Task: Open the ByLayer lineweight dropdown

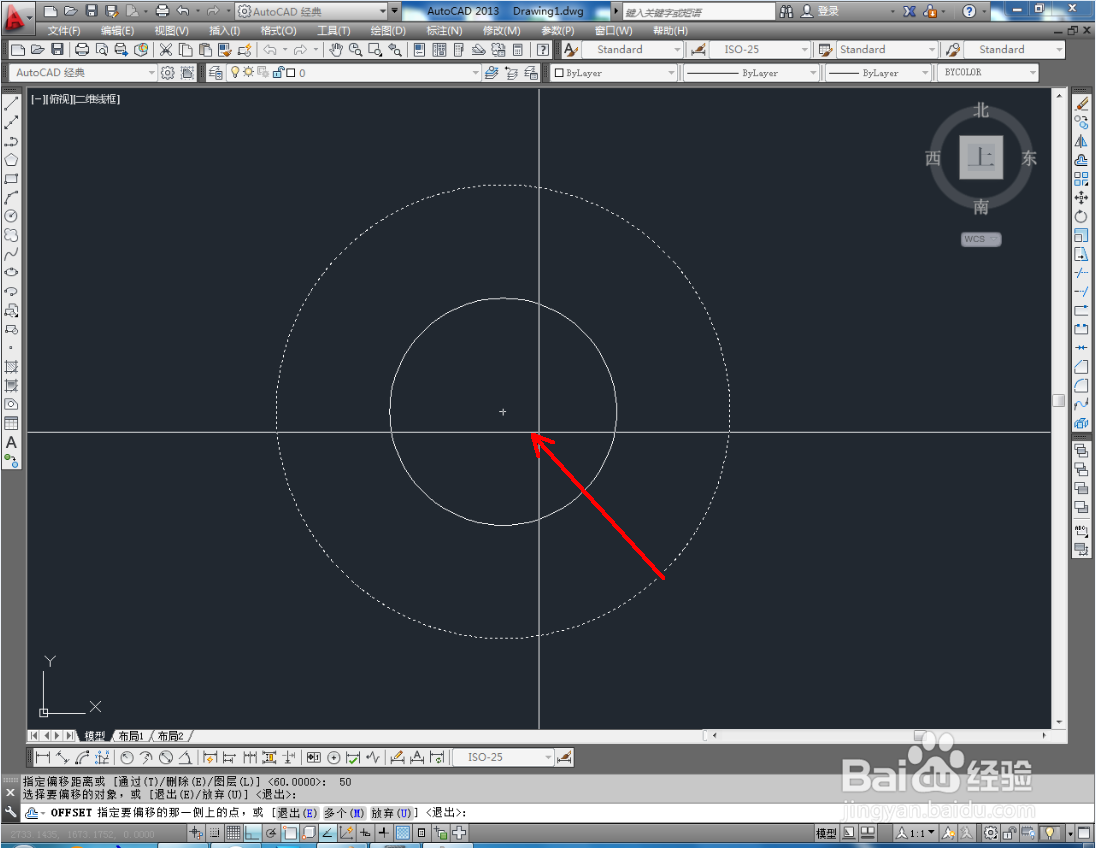Action: tap(879, 73)
